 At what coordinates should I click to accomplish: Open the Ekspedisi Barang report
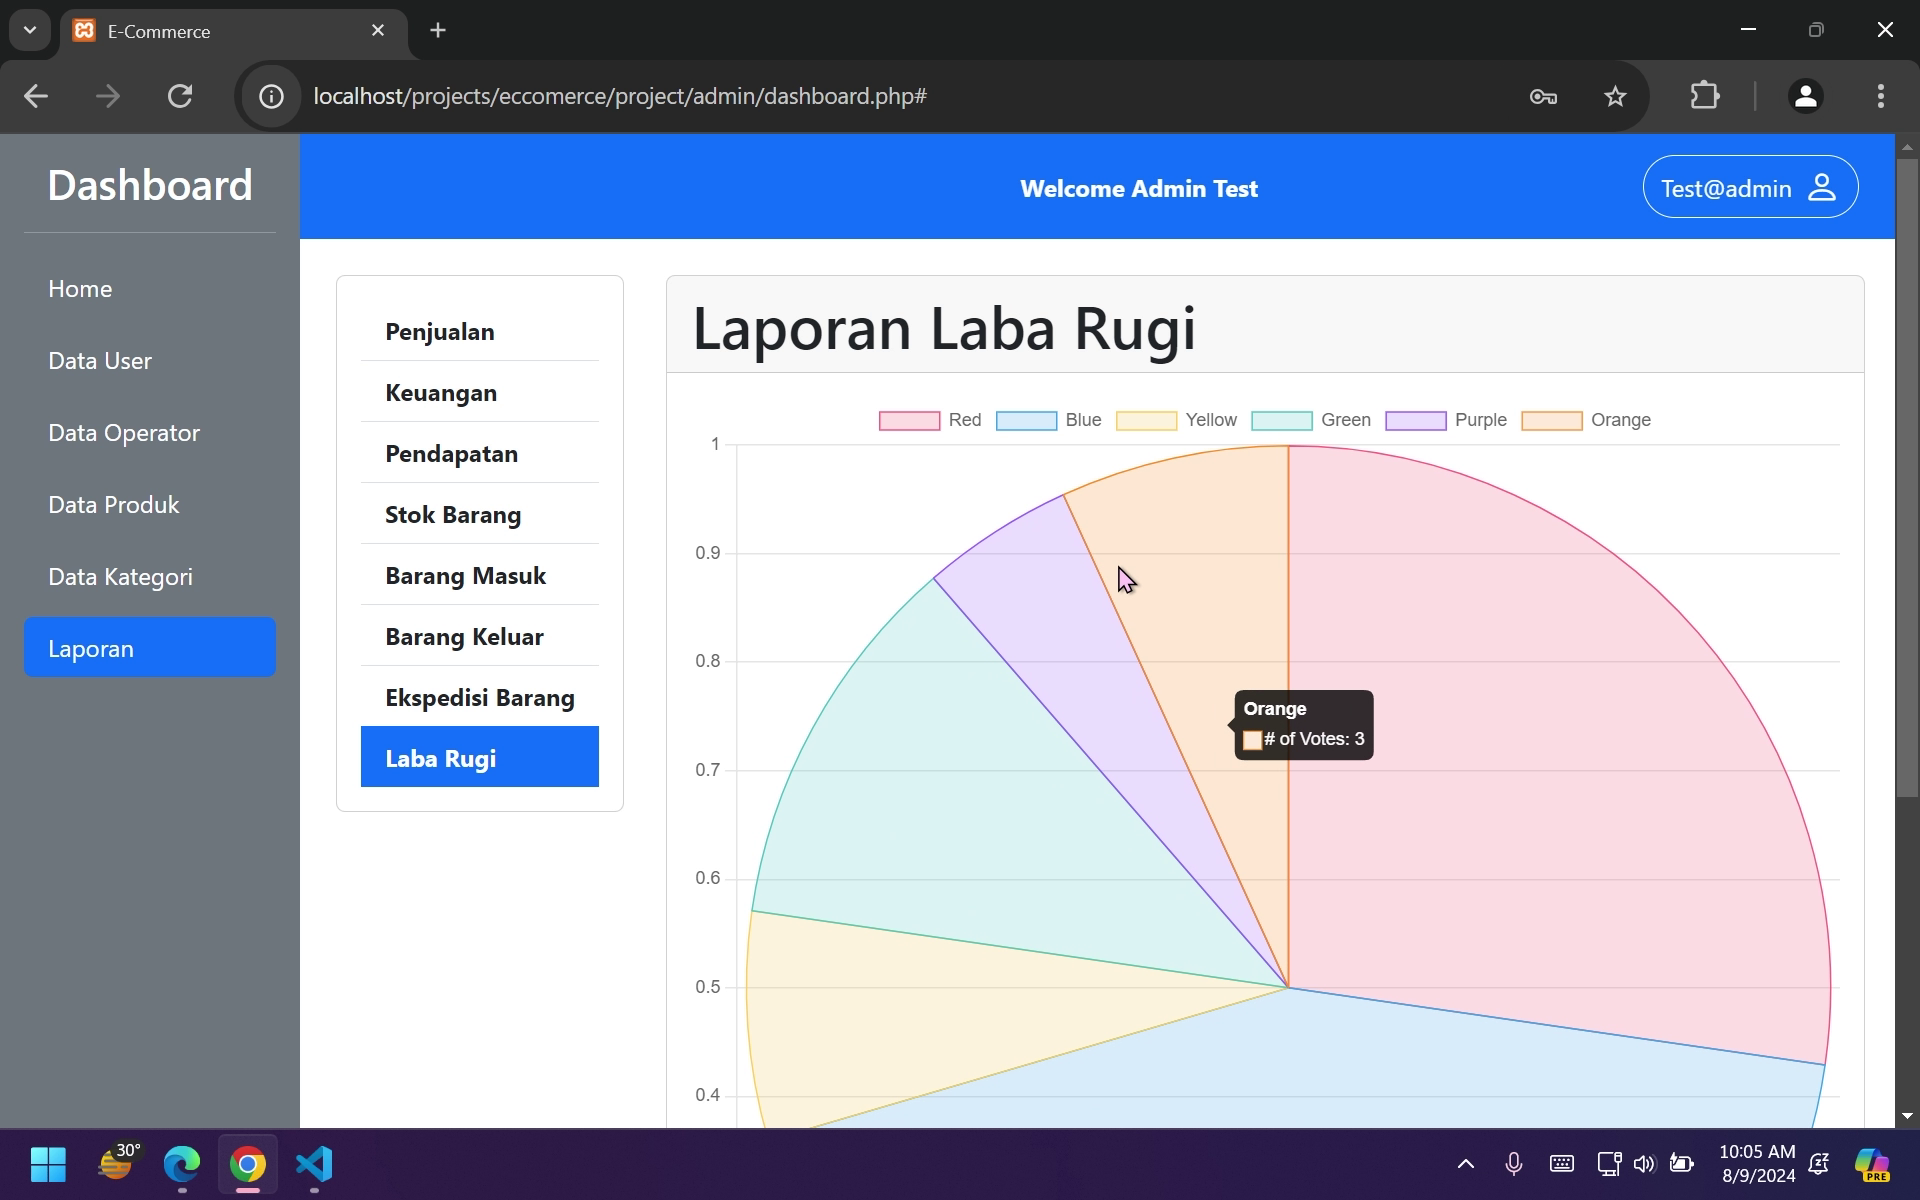pos(480,697)
